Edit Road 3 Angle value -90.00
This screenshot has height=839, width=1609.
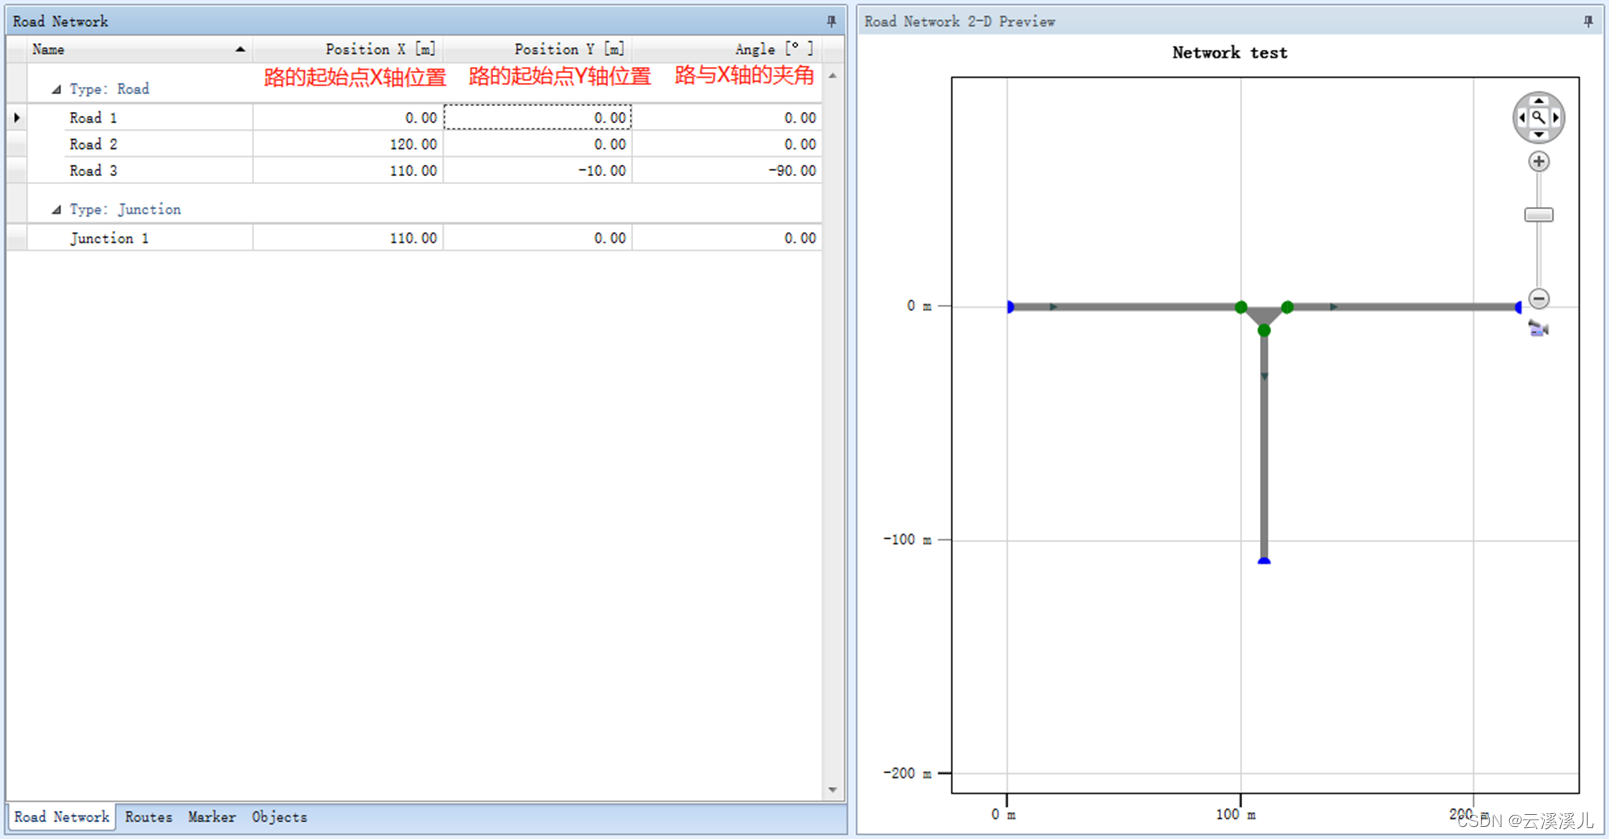point(727,171)
